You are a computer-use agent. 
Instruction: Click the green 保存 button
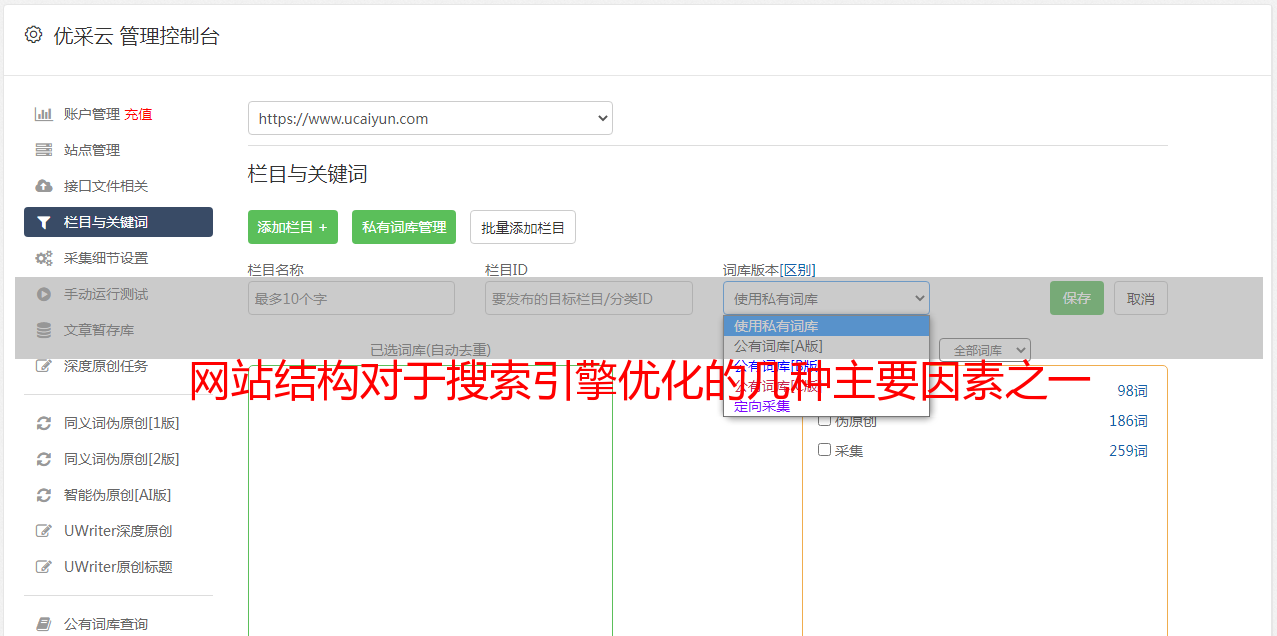click(1077, 298)
